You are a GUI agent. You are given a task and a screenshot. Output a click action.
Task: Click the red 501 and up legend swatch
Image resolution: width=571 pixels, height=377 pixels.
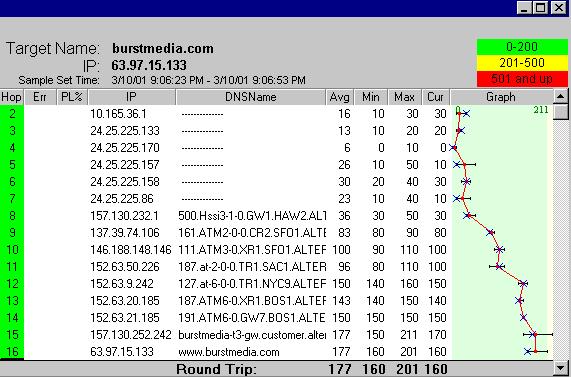click(x=522, y=79)
